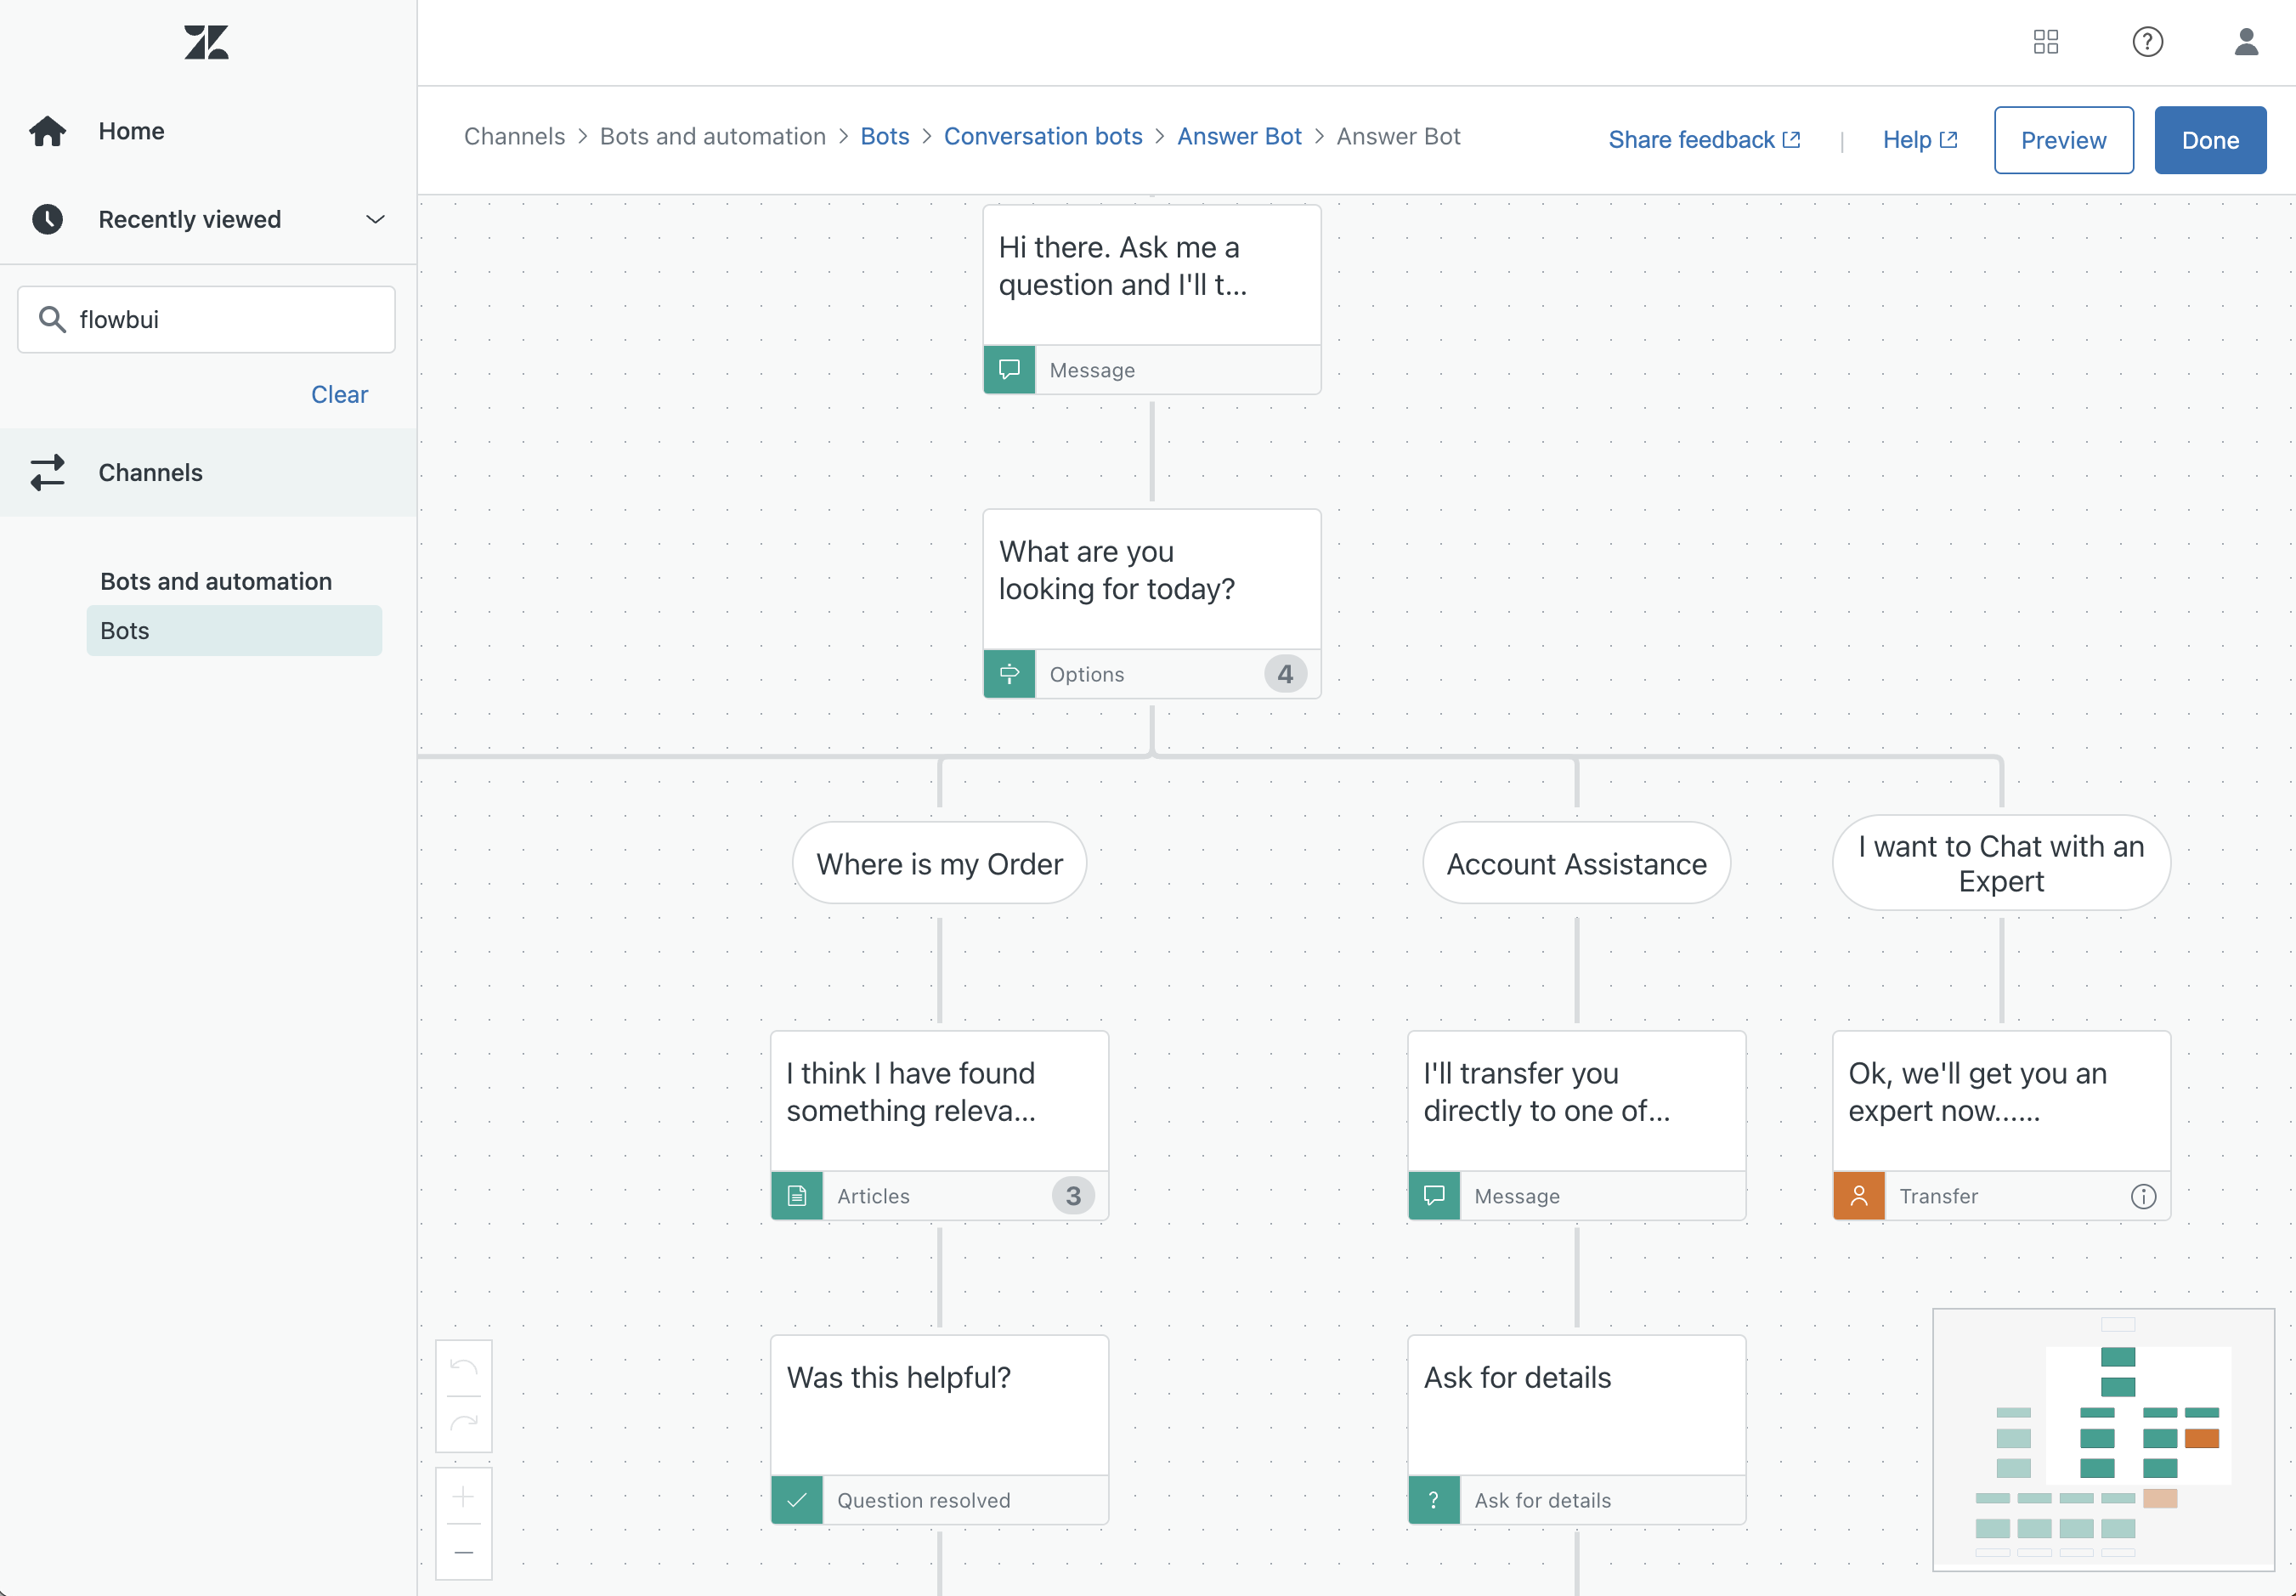The width and height of the screenshot is (2296, 1596).
Task: Click Bots in the breadcrumb
Action: pyautogui.click(x=885, y=136)
